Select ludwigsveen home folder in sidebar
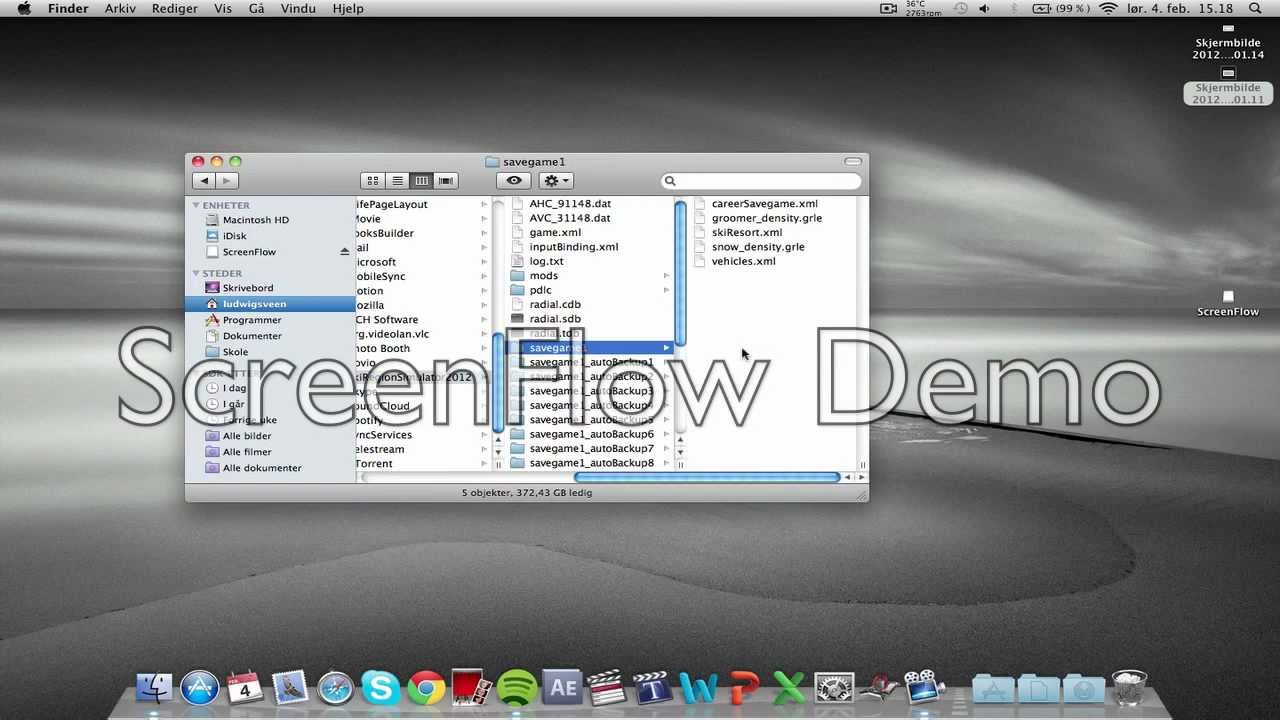This screenshot has width=1280, height=720. [270, 304]
